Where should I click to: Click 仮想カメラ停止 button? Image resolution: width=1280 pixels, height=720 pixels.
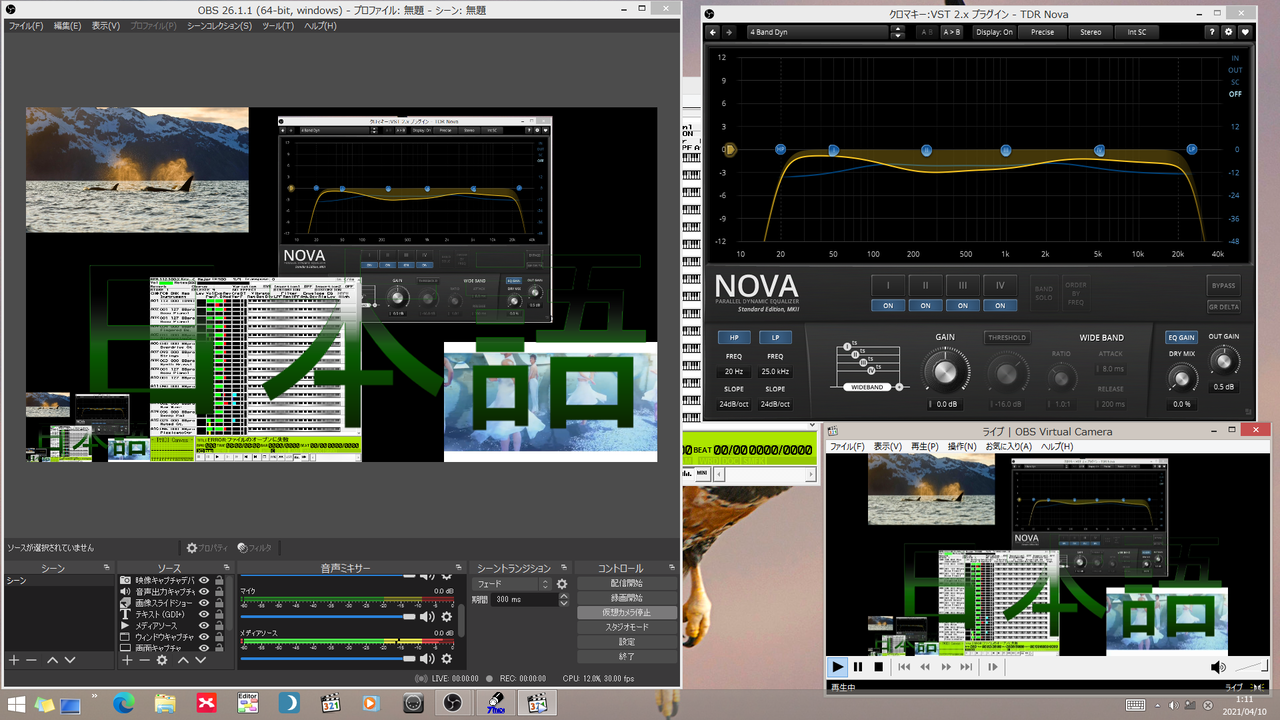click(x=627, y=612)
